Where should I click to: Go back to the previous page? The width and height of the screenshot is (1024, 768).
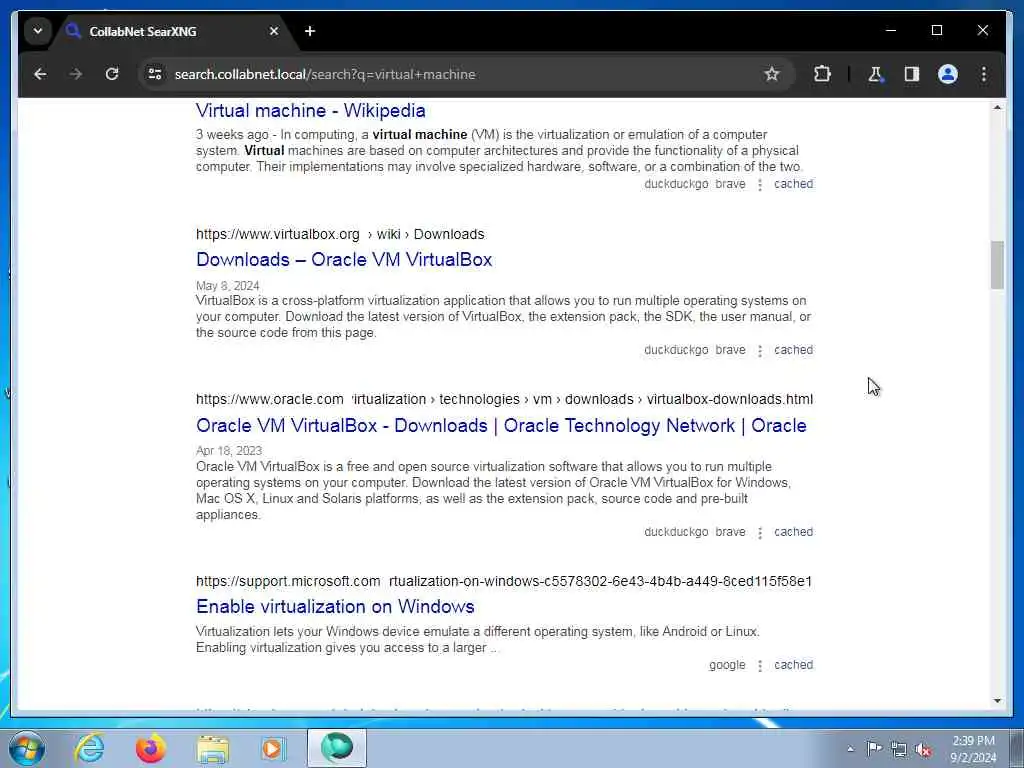(40, 74)
